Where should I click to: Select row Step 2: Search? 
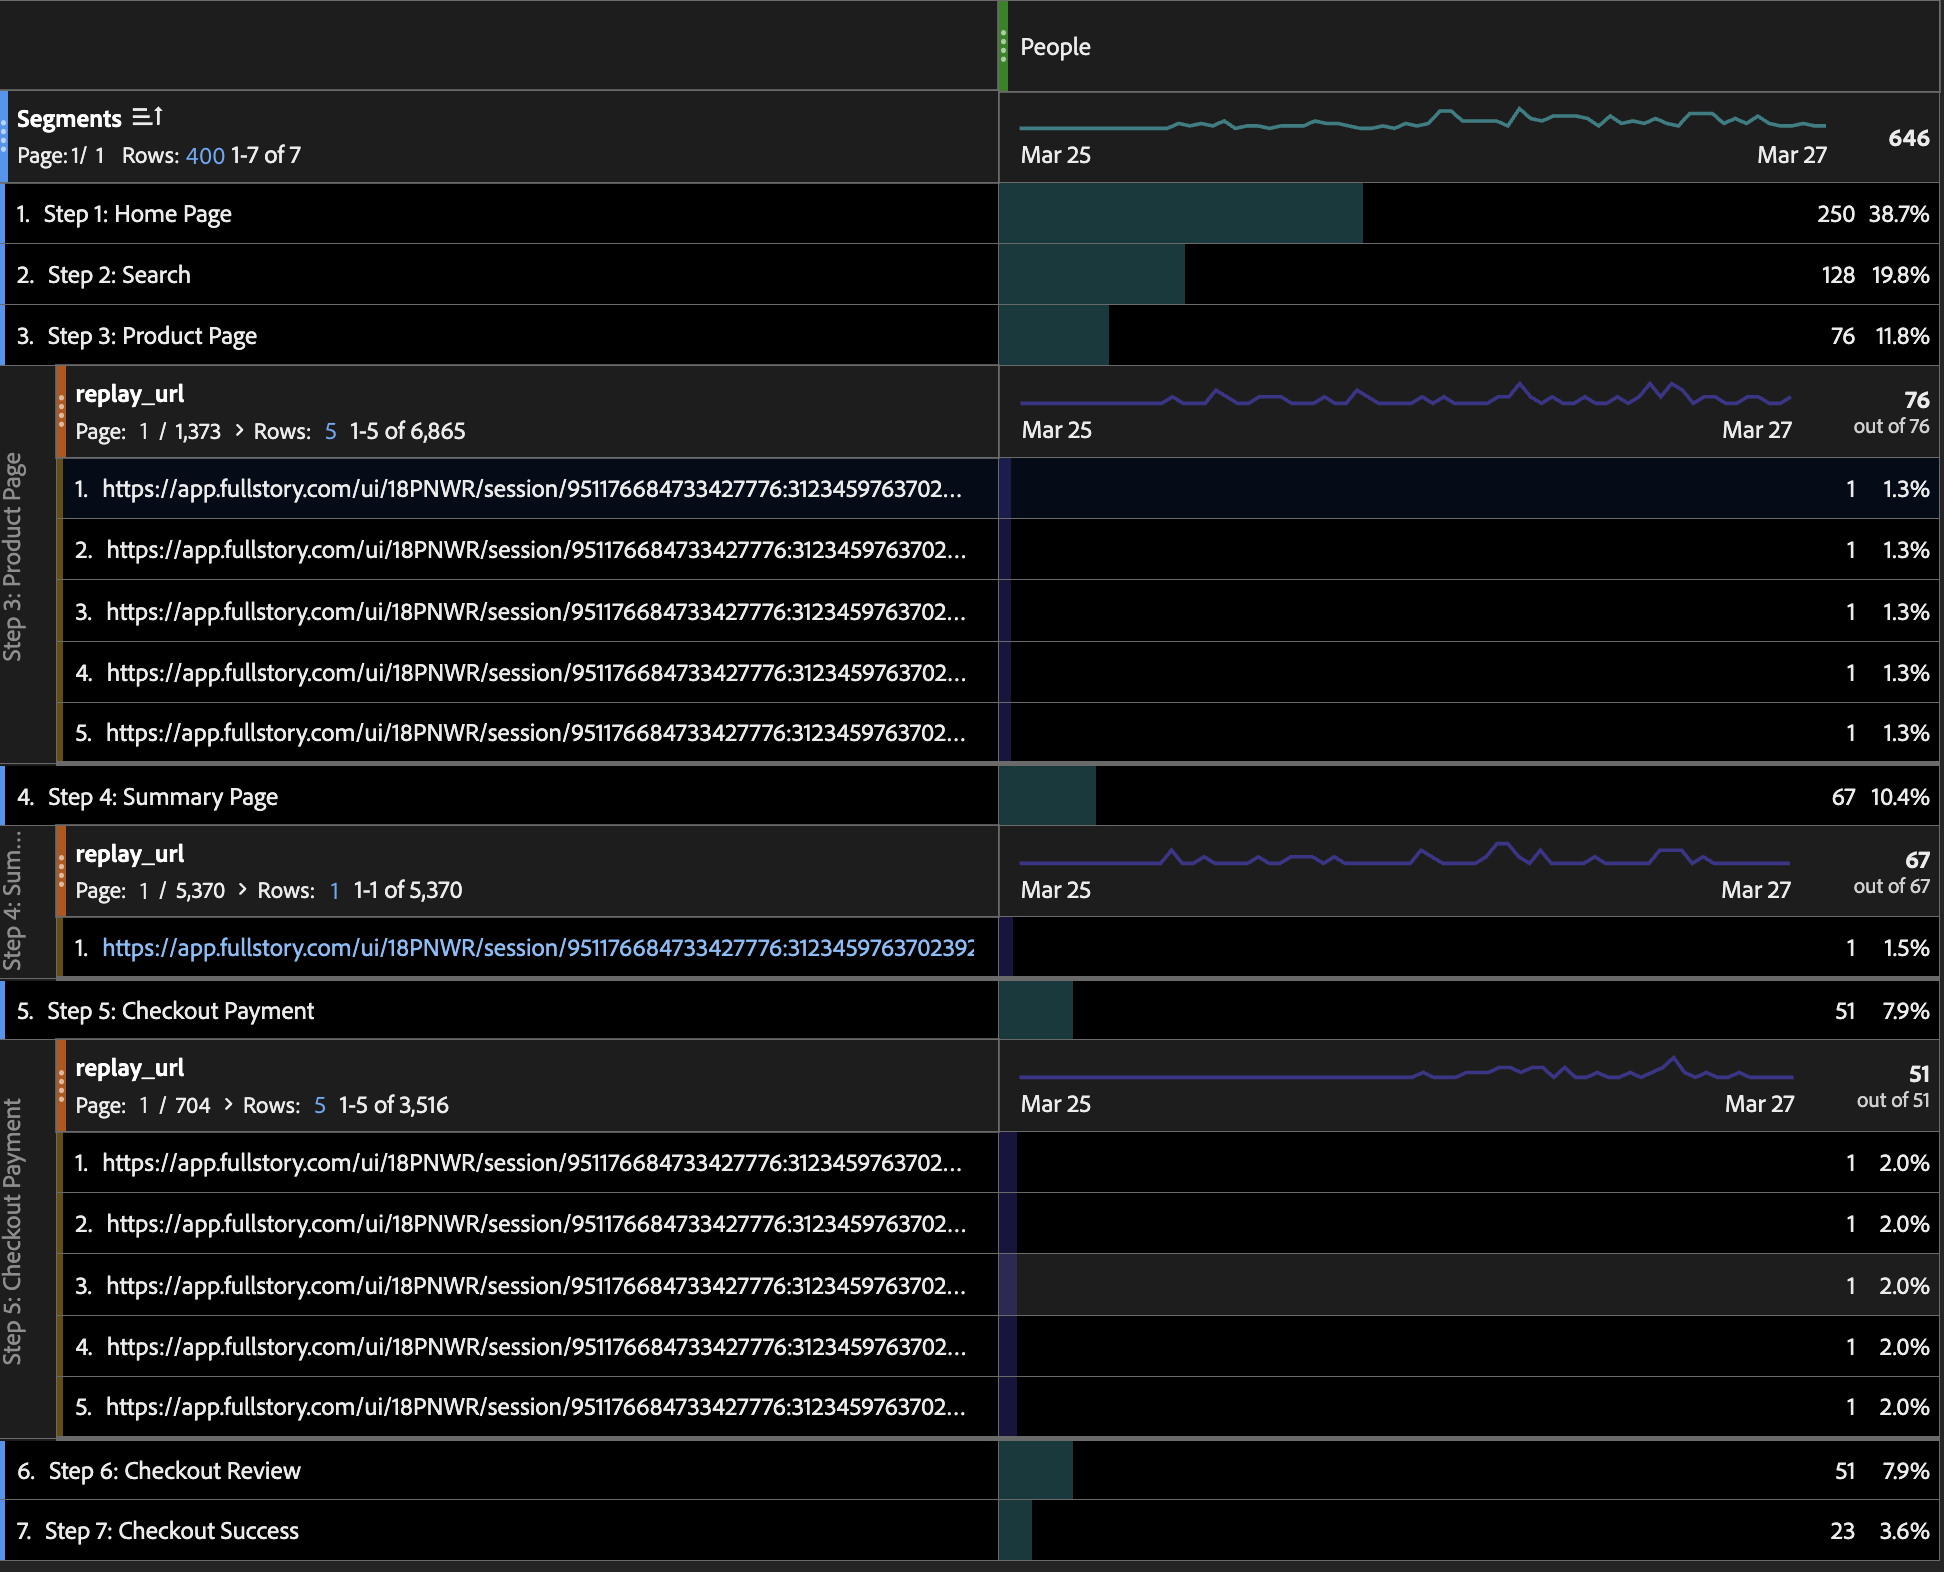pos(501,275)
